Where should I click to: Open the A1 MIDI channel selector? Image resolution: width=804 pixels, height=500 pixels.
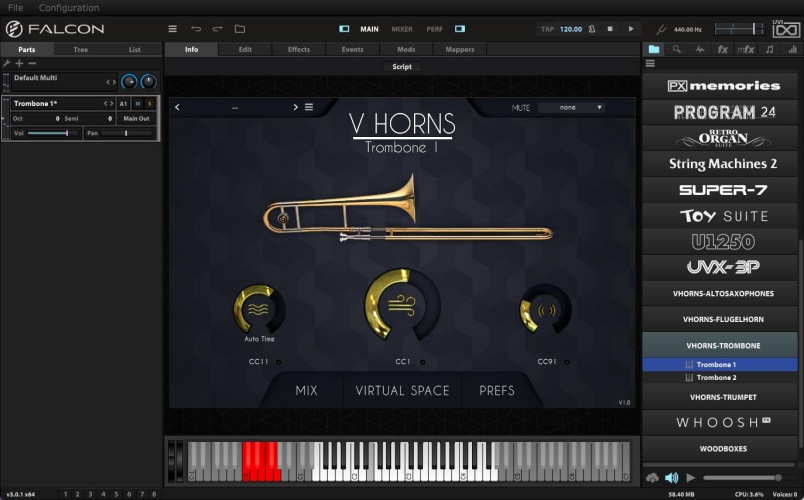123,104
